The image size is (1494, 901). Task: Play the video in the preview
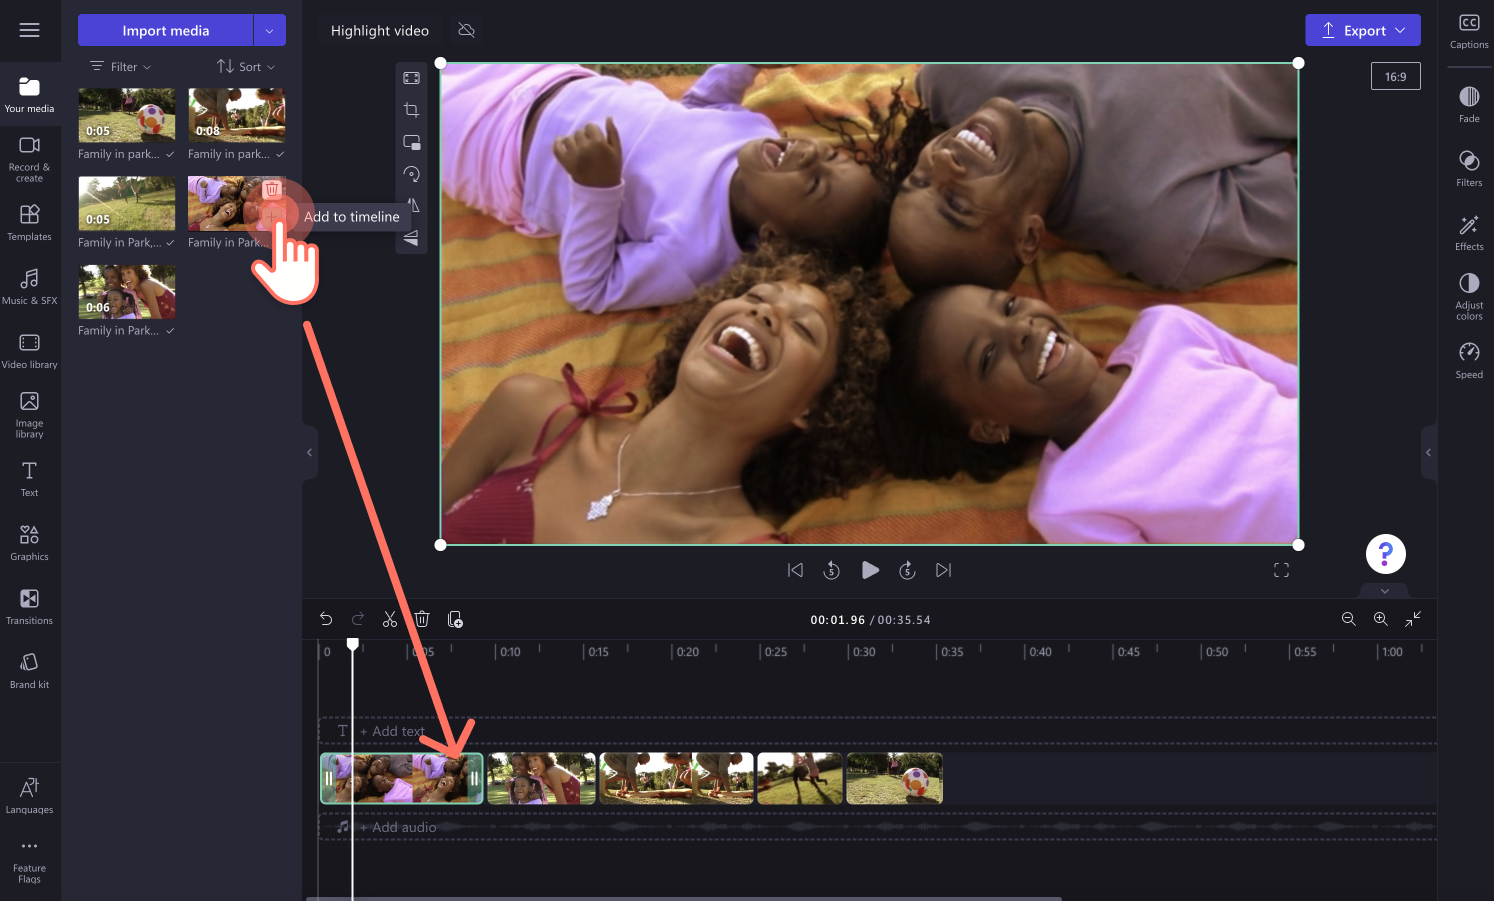click(x=869, y=570)
